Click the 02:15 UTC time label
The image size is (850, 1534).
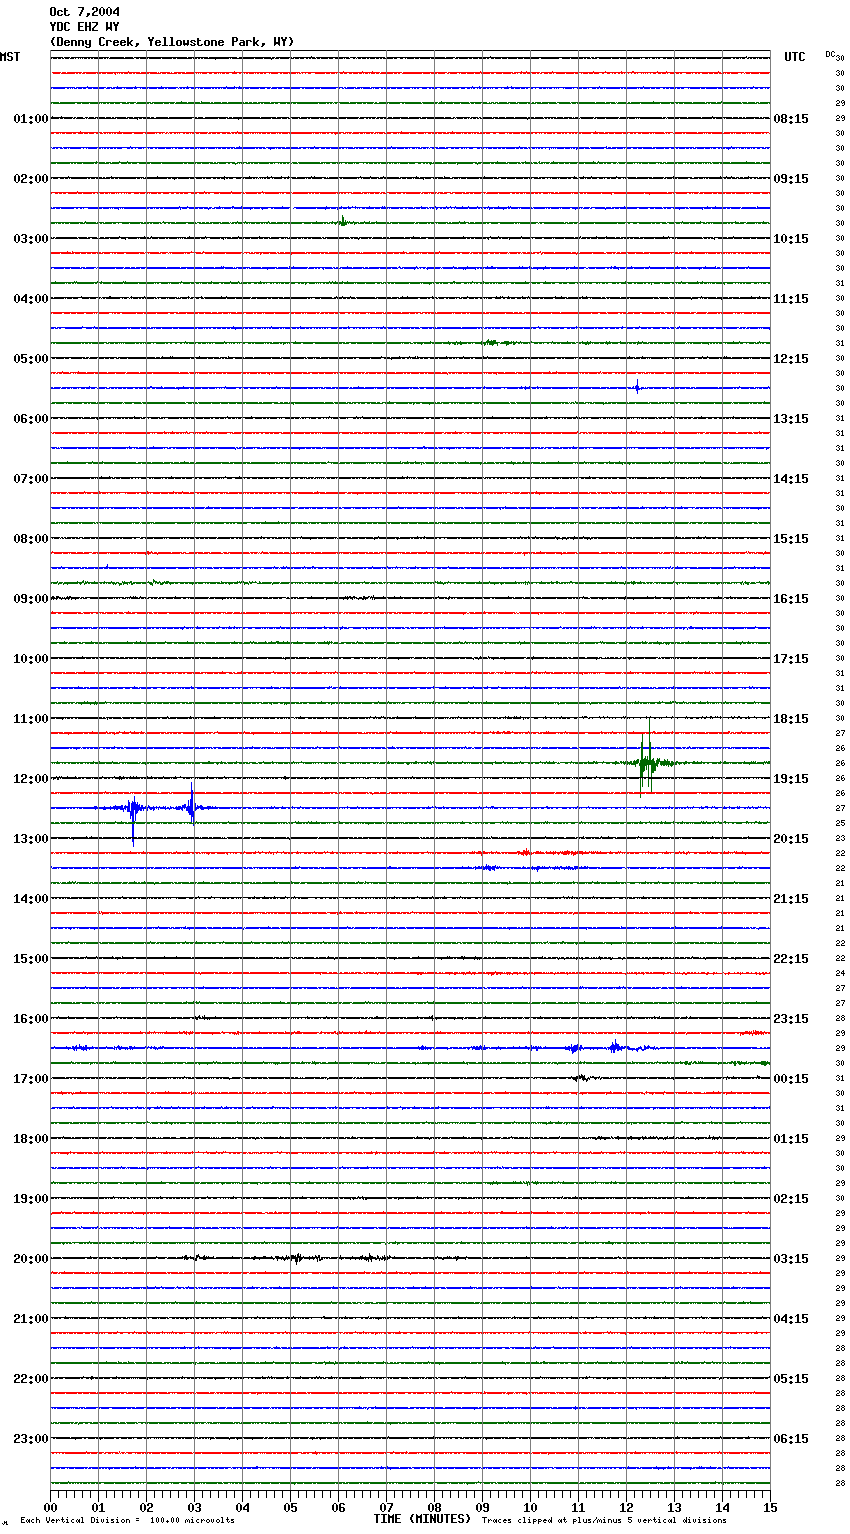click(791, 1199)
